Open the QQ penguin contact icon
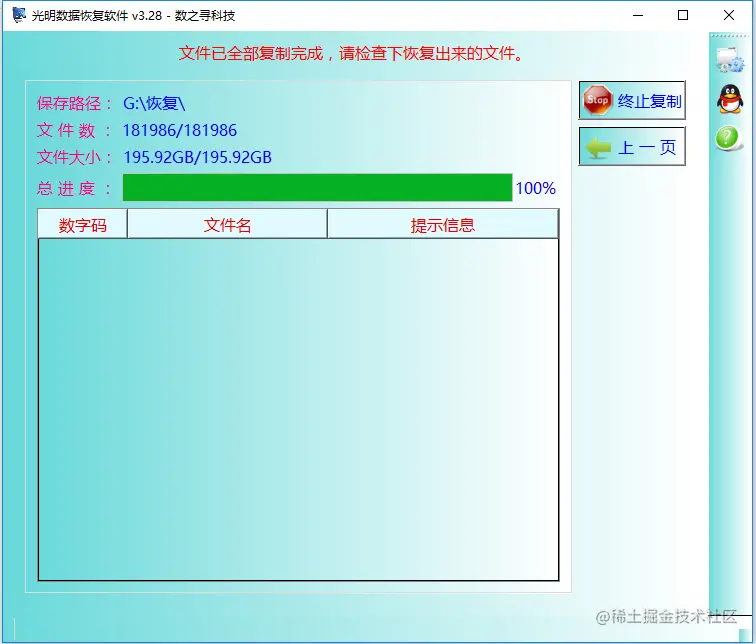 (730, 99)
